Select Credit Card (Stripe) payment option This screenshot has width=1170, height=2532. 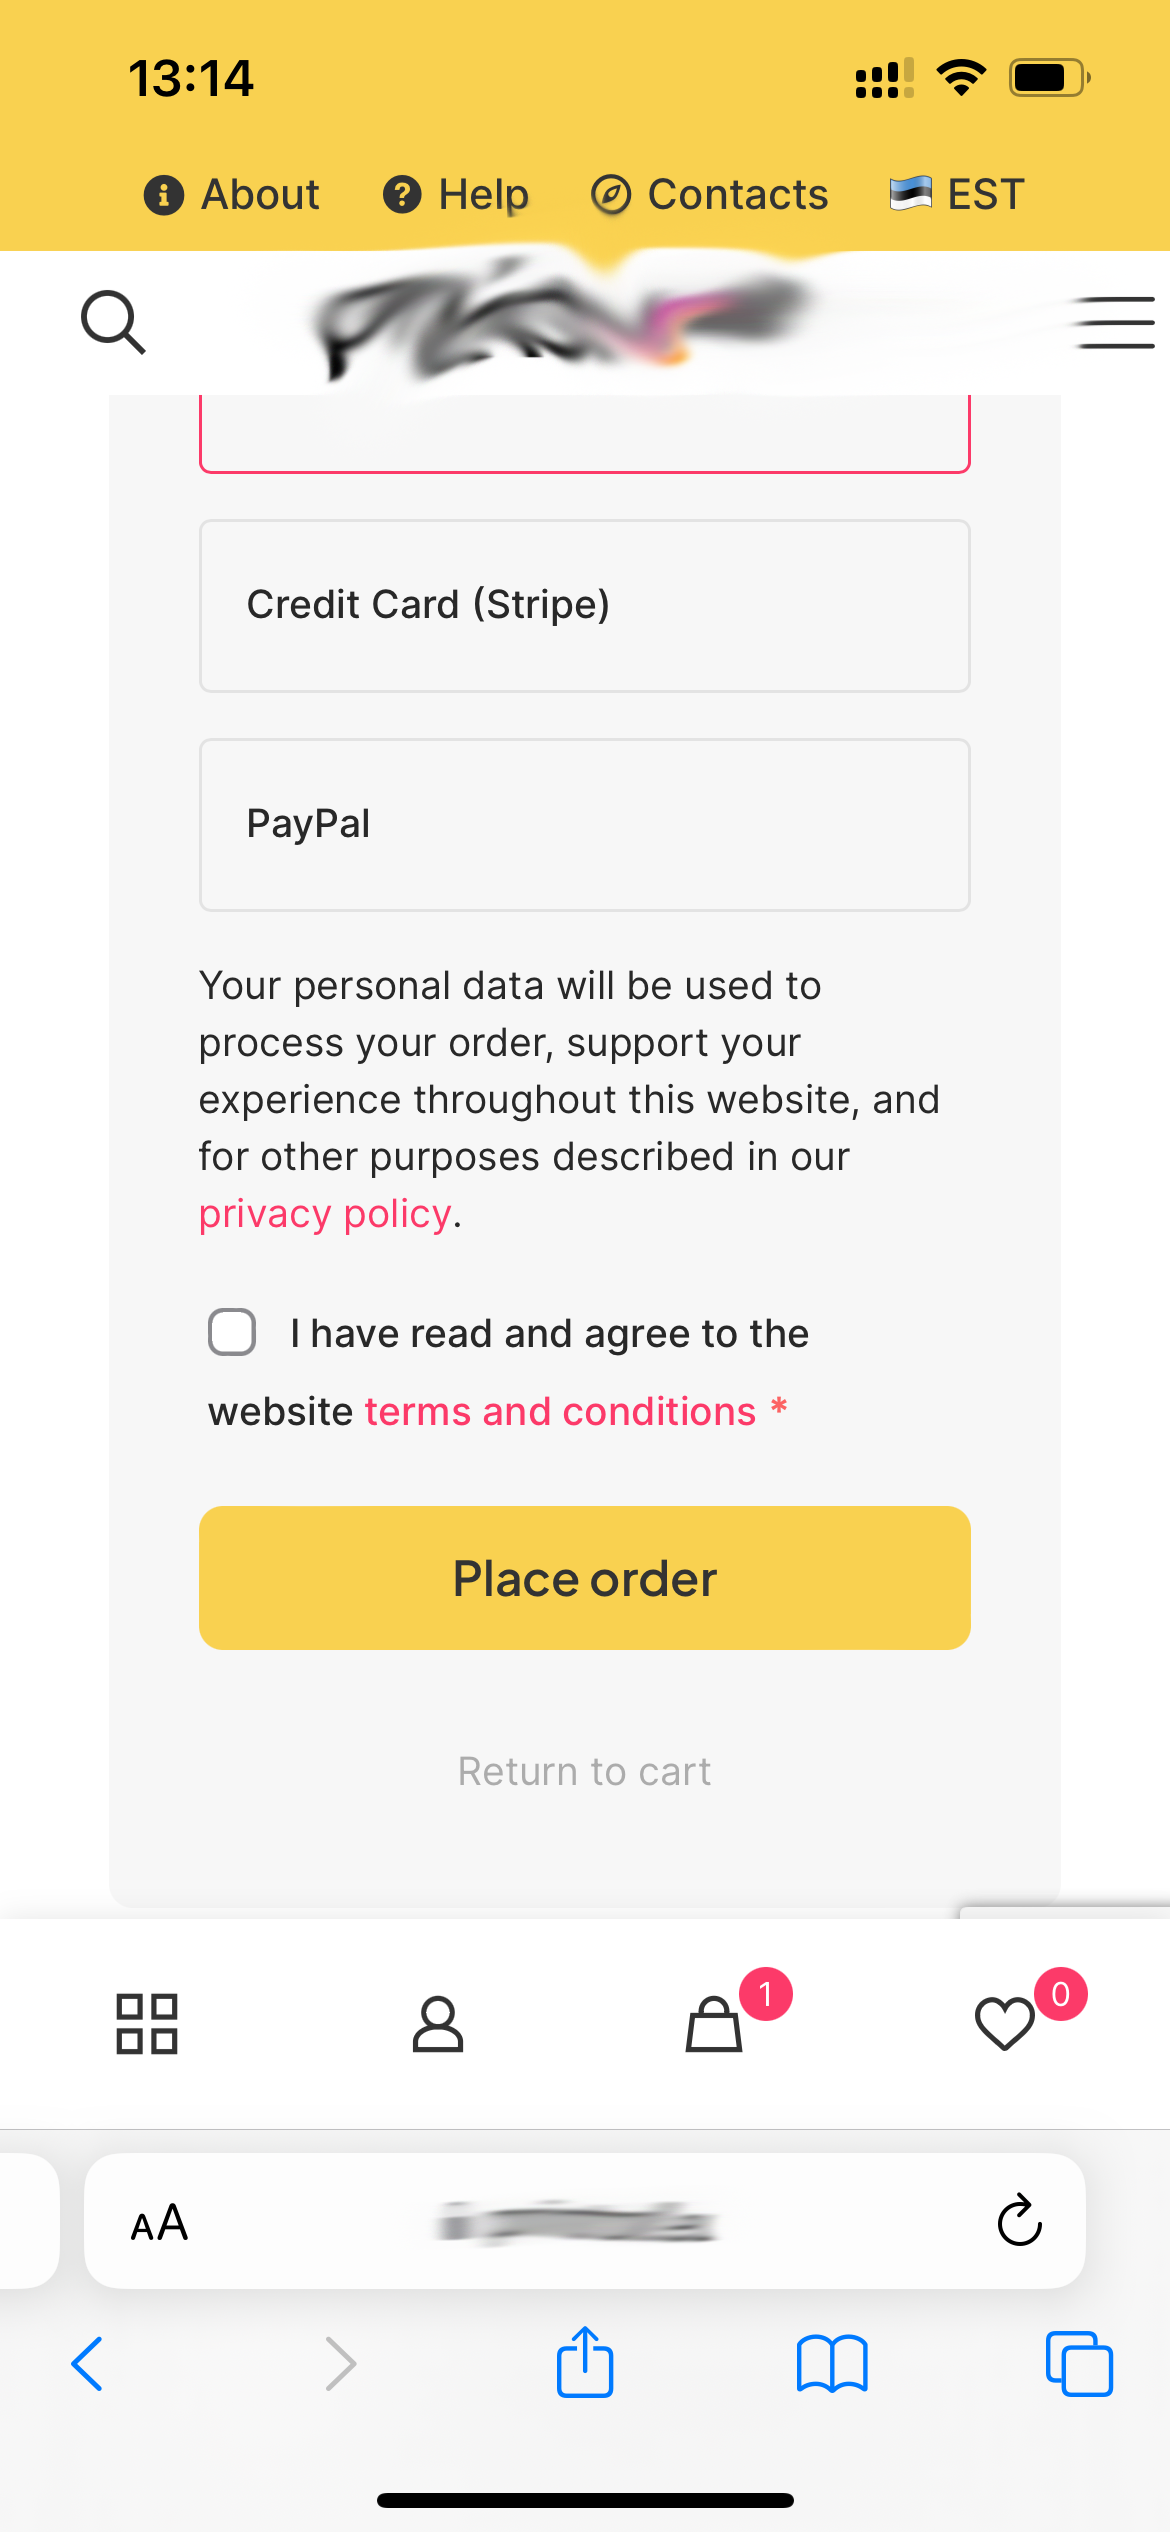[x=585, y=605]
